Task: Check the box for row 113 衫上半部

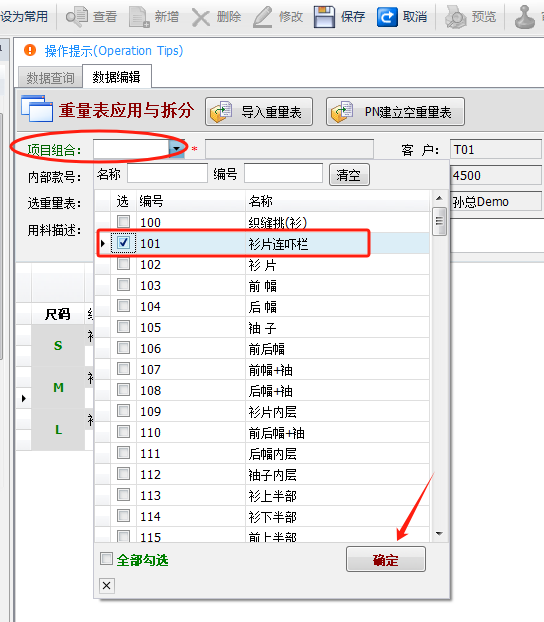Action: pyautogui.click(x=123, y=495)
